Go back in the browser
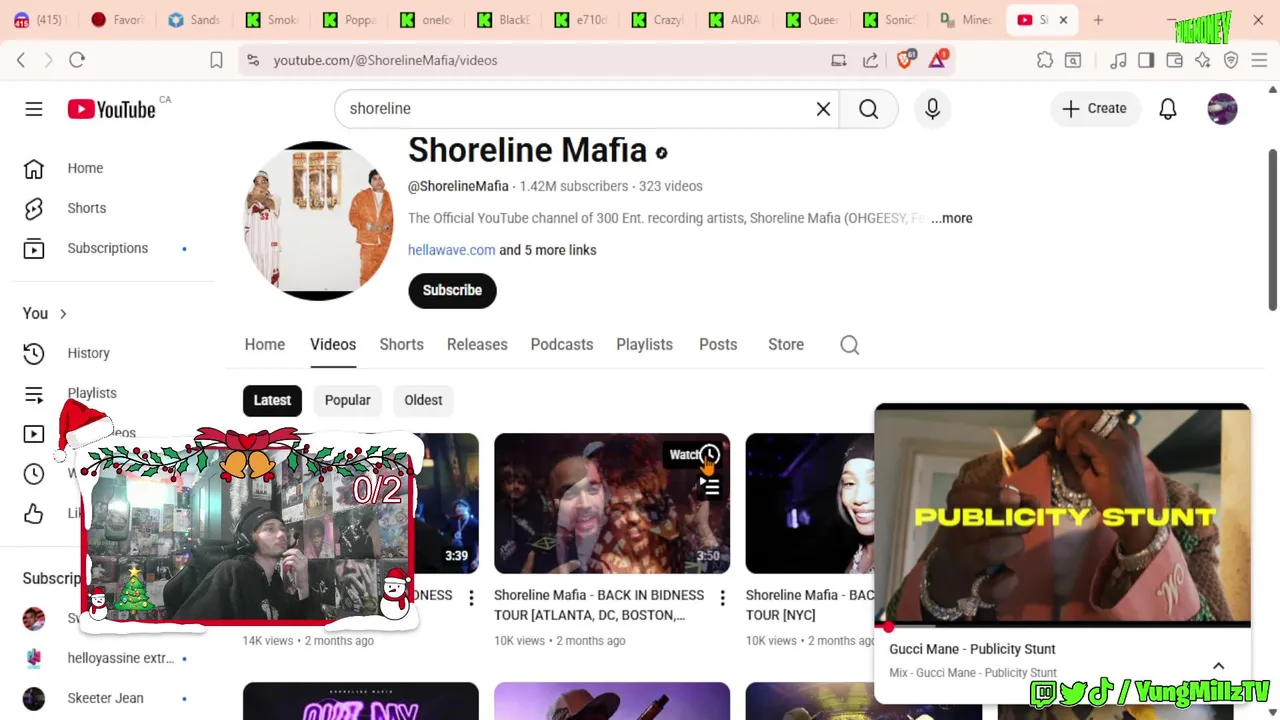1280x720 pixels. (x=21, y=60)
